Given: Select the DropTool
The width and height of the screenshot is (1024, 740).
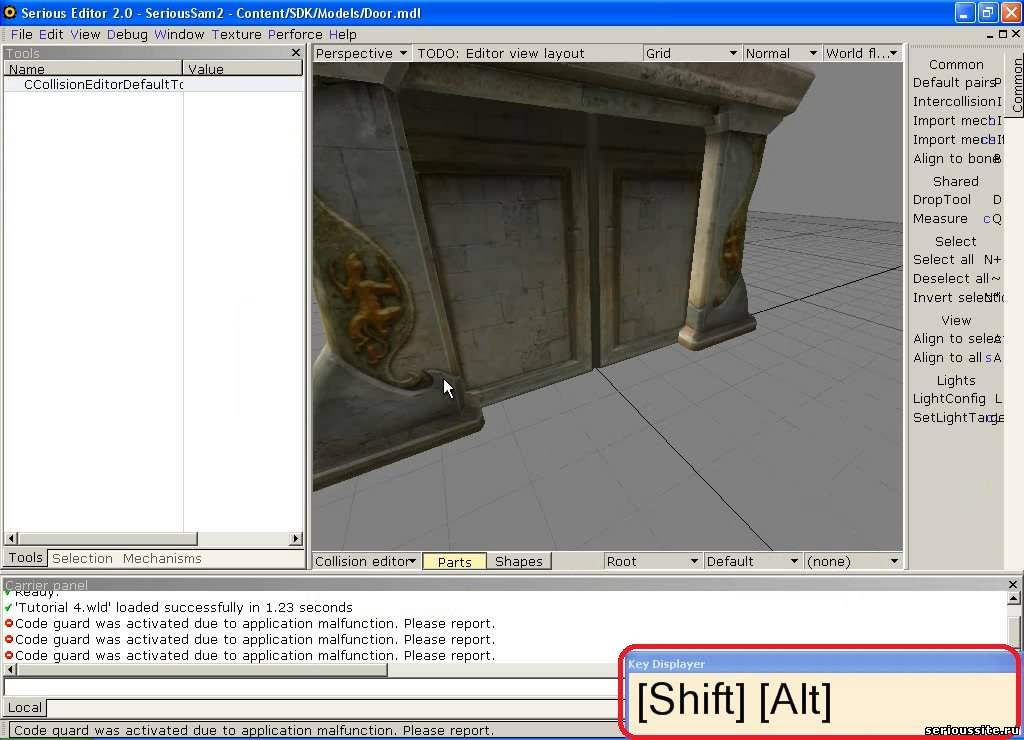Looking at the screenshot, I should click(x=957, y=200).
